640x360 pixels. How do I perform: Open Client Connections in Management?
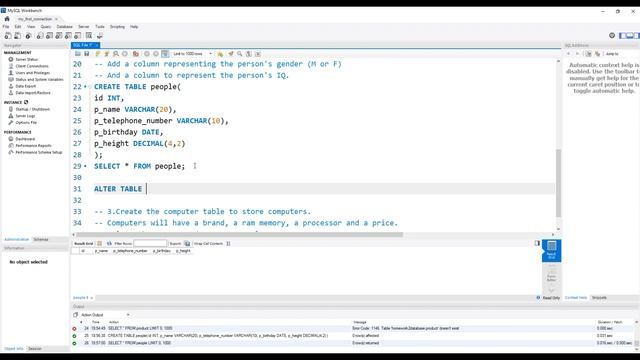point(32,66)
